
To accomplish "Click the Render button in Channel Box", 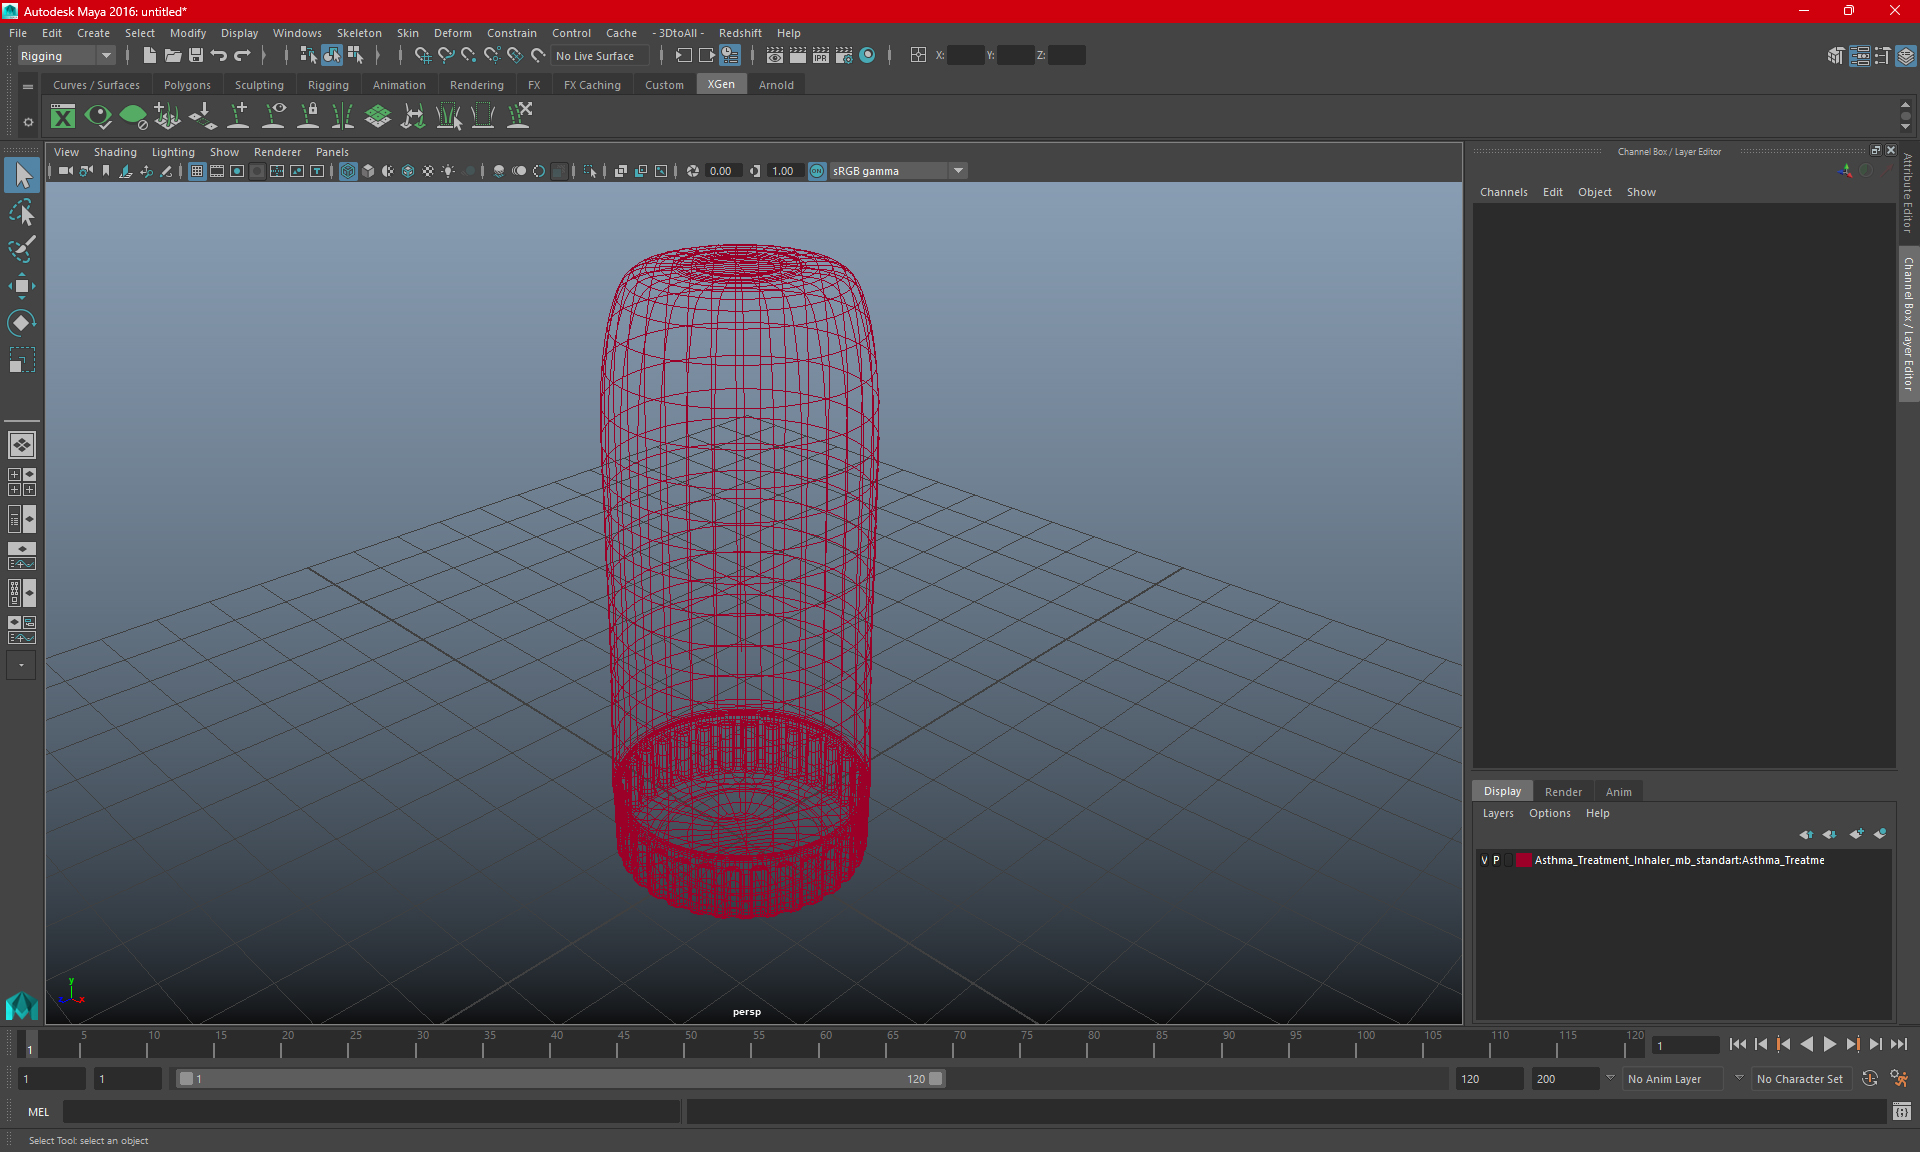I will pyautogui.click(x=1562, y=790).
